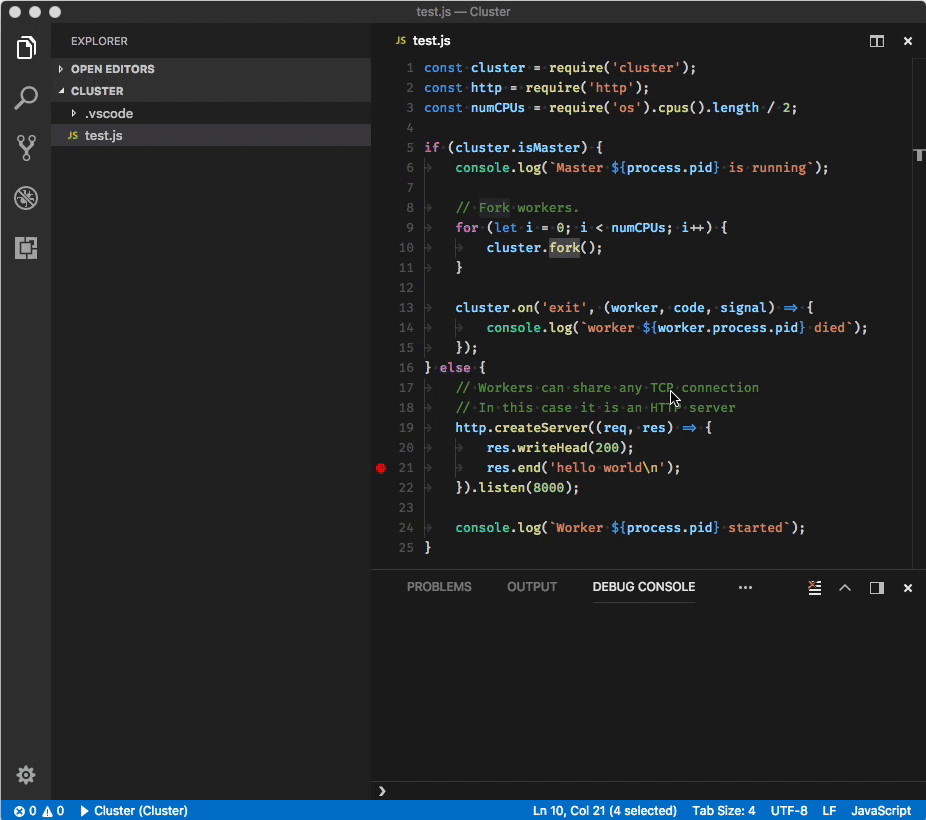Open the Explorer view icon
926x820 pixels.
[x=25, y=47]
